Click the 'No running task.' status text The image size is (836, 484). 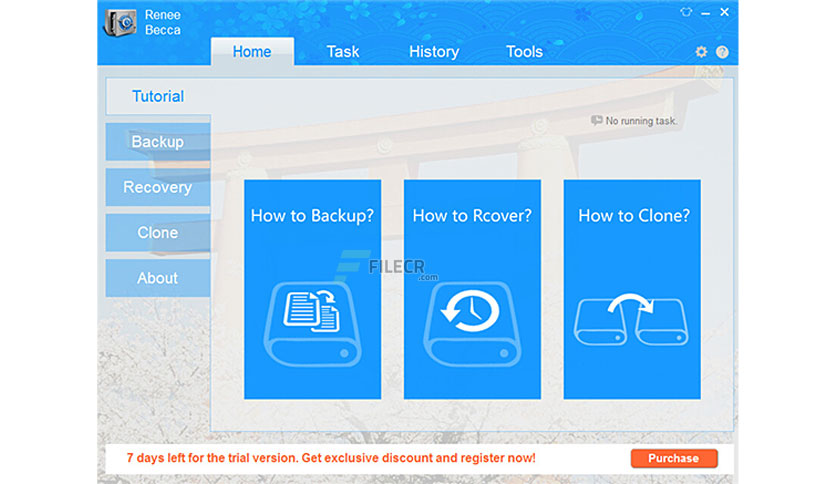pyautogui.click(x=641, y=121)
